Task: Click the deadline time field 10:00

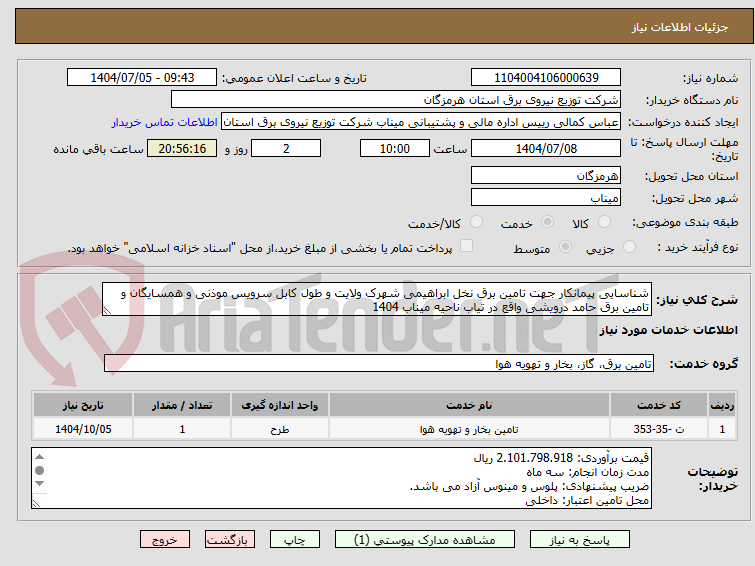Action: tap(395, 148)
